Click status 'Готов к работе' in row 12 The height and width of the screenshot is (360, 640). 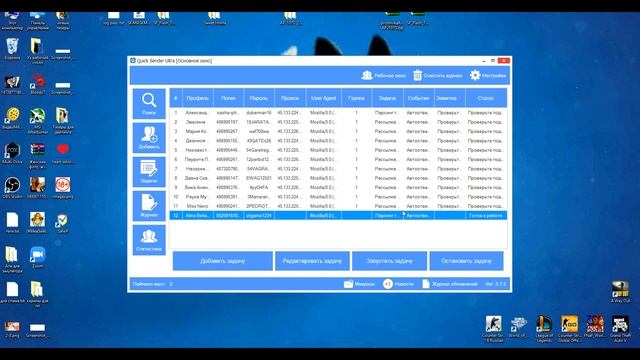coord(485,216)
